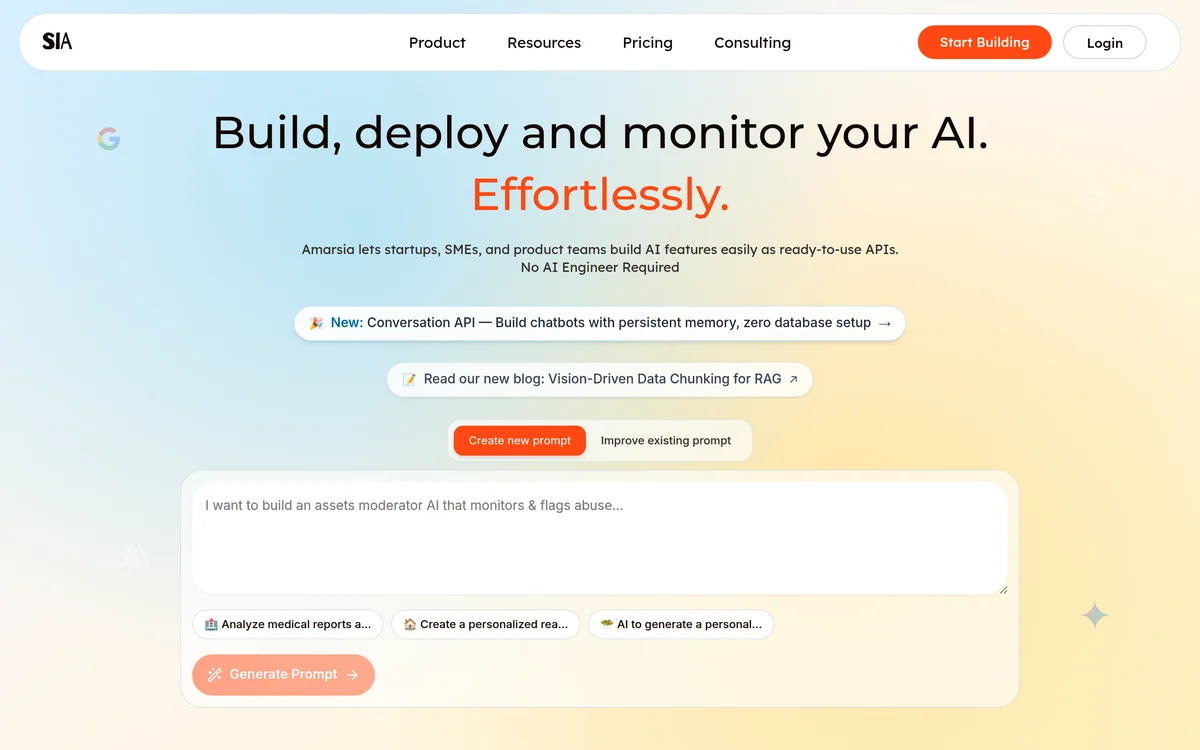Click the memo icon beside the blog link
Image resolution: width=1200 pixels, height=750 pixels.
tap(408, 379)
